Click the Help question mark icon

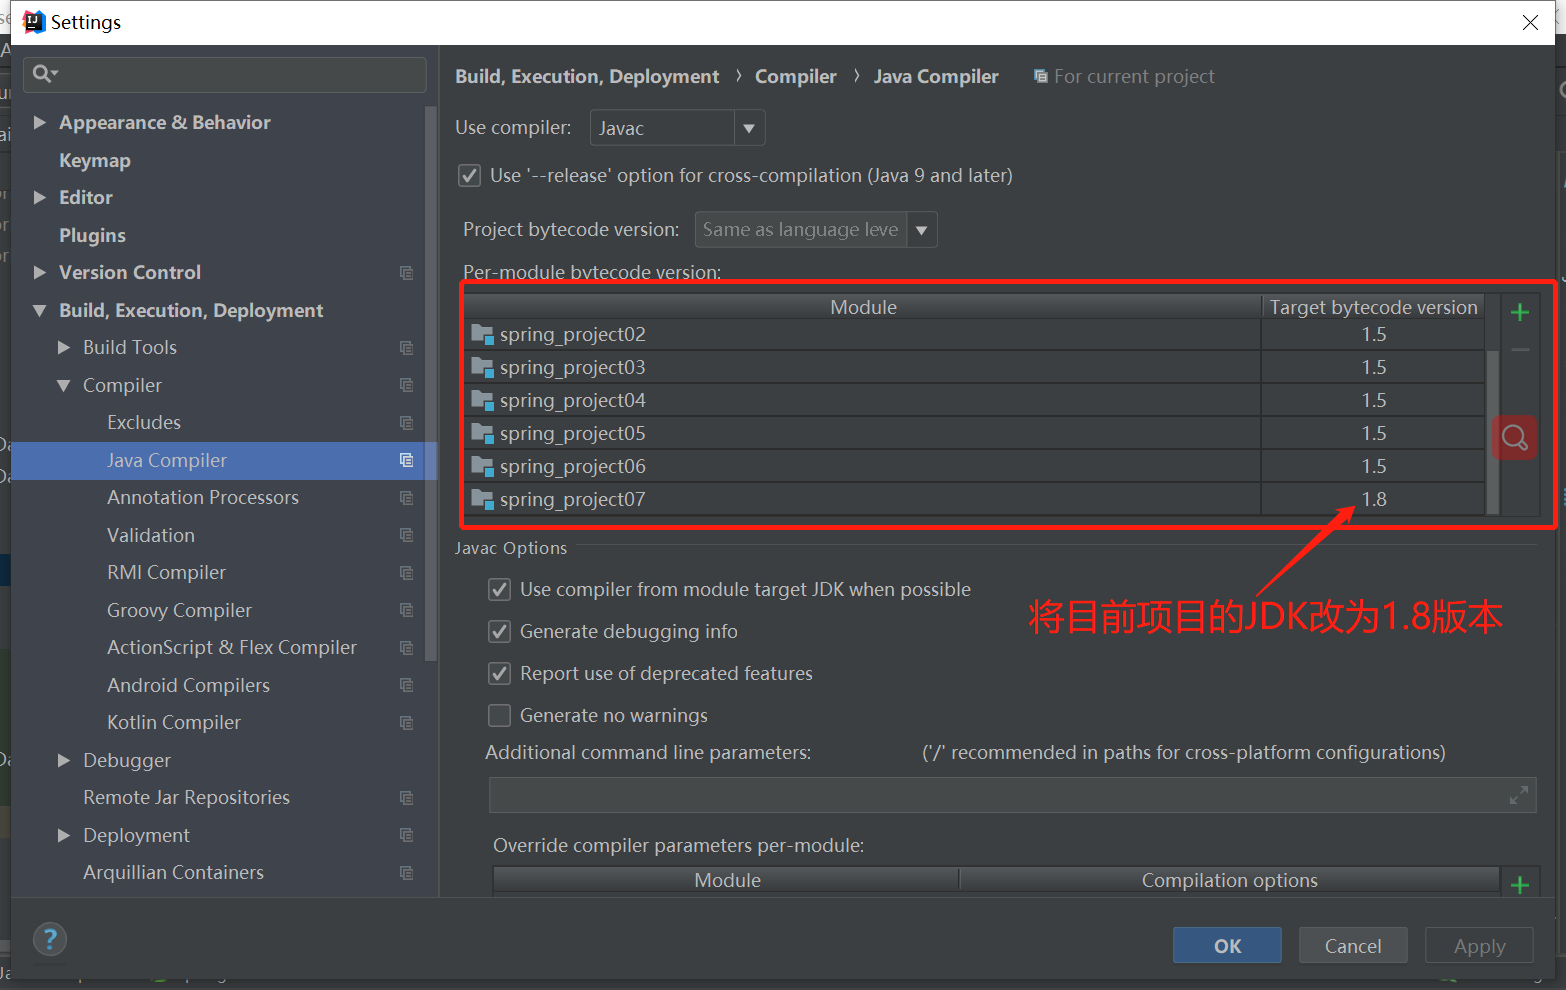[x=50, y=939]
